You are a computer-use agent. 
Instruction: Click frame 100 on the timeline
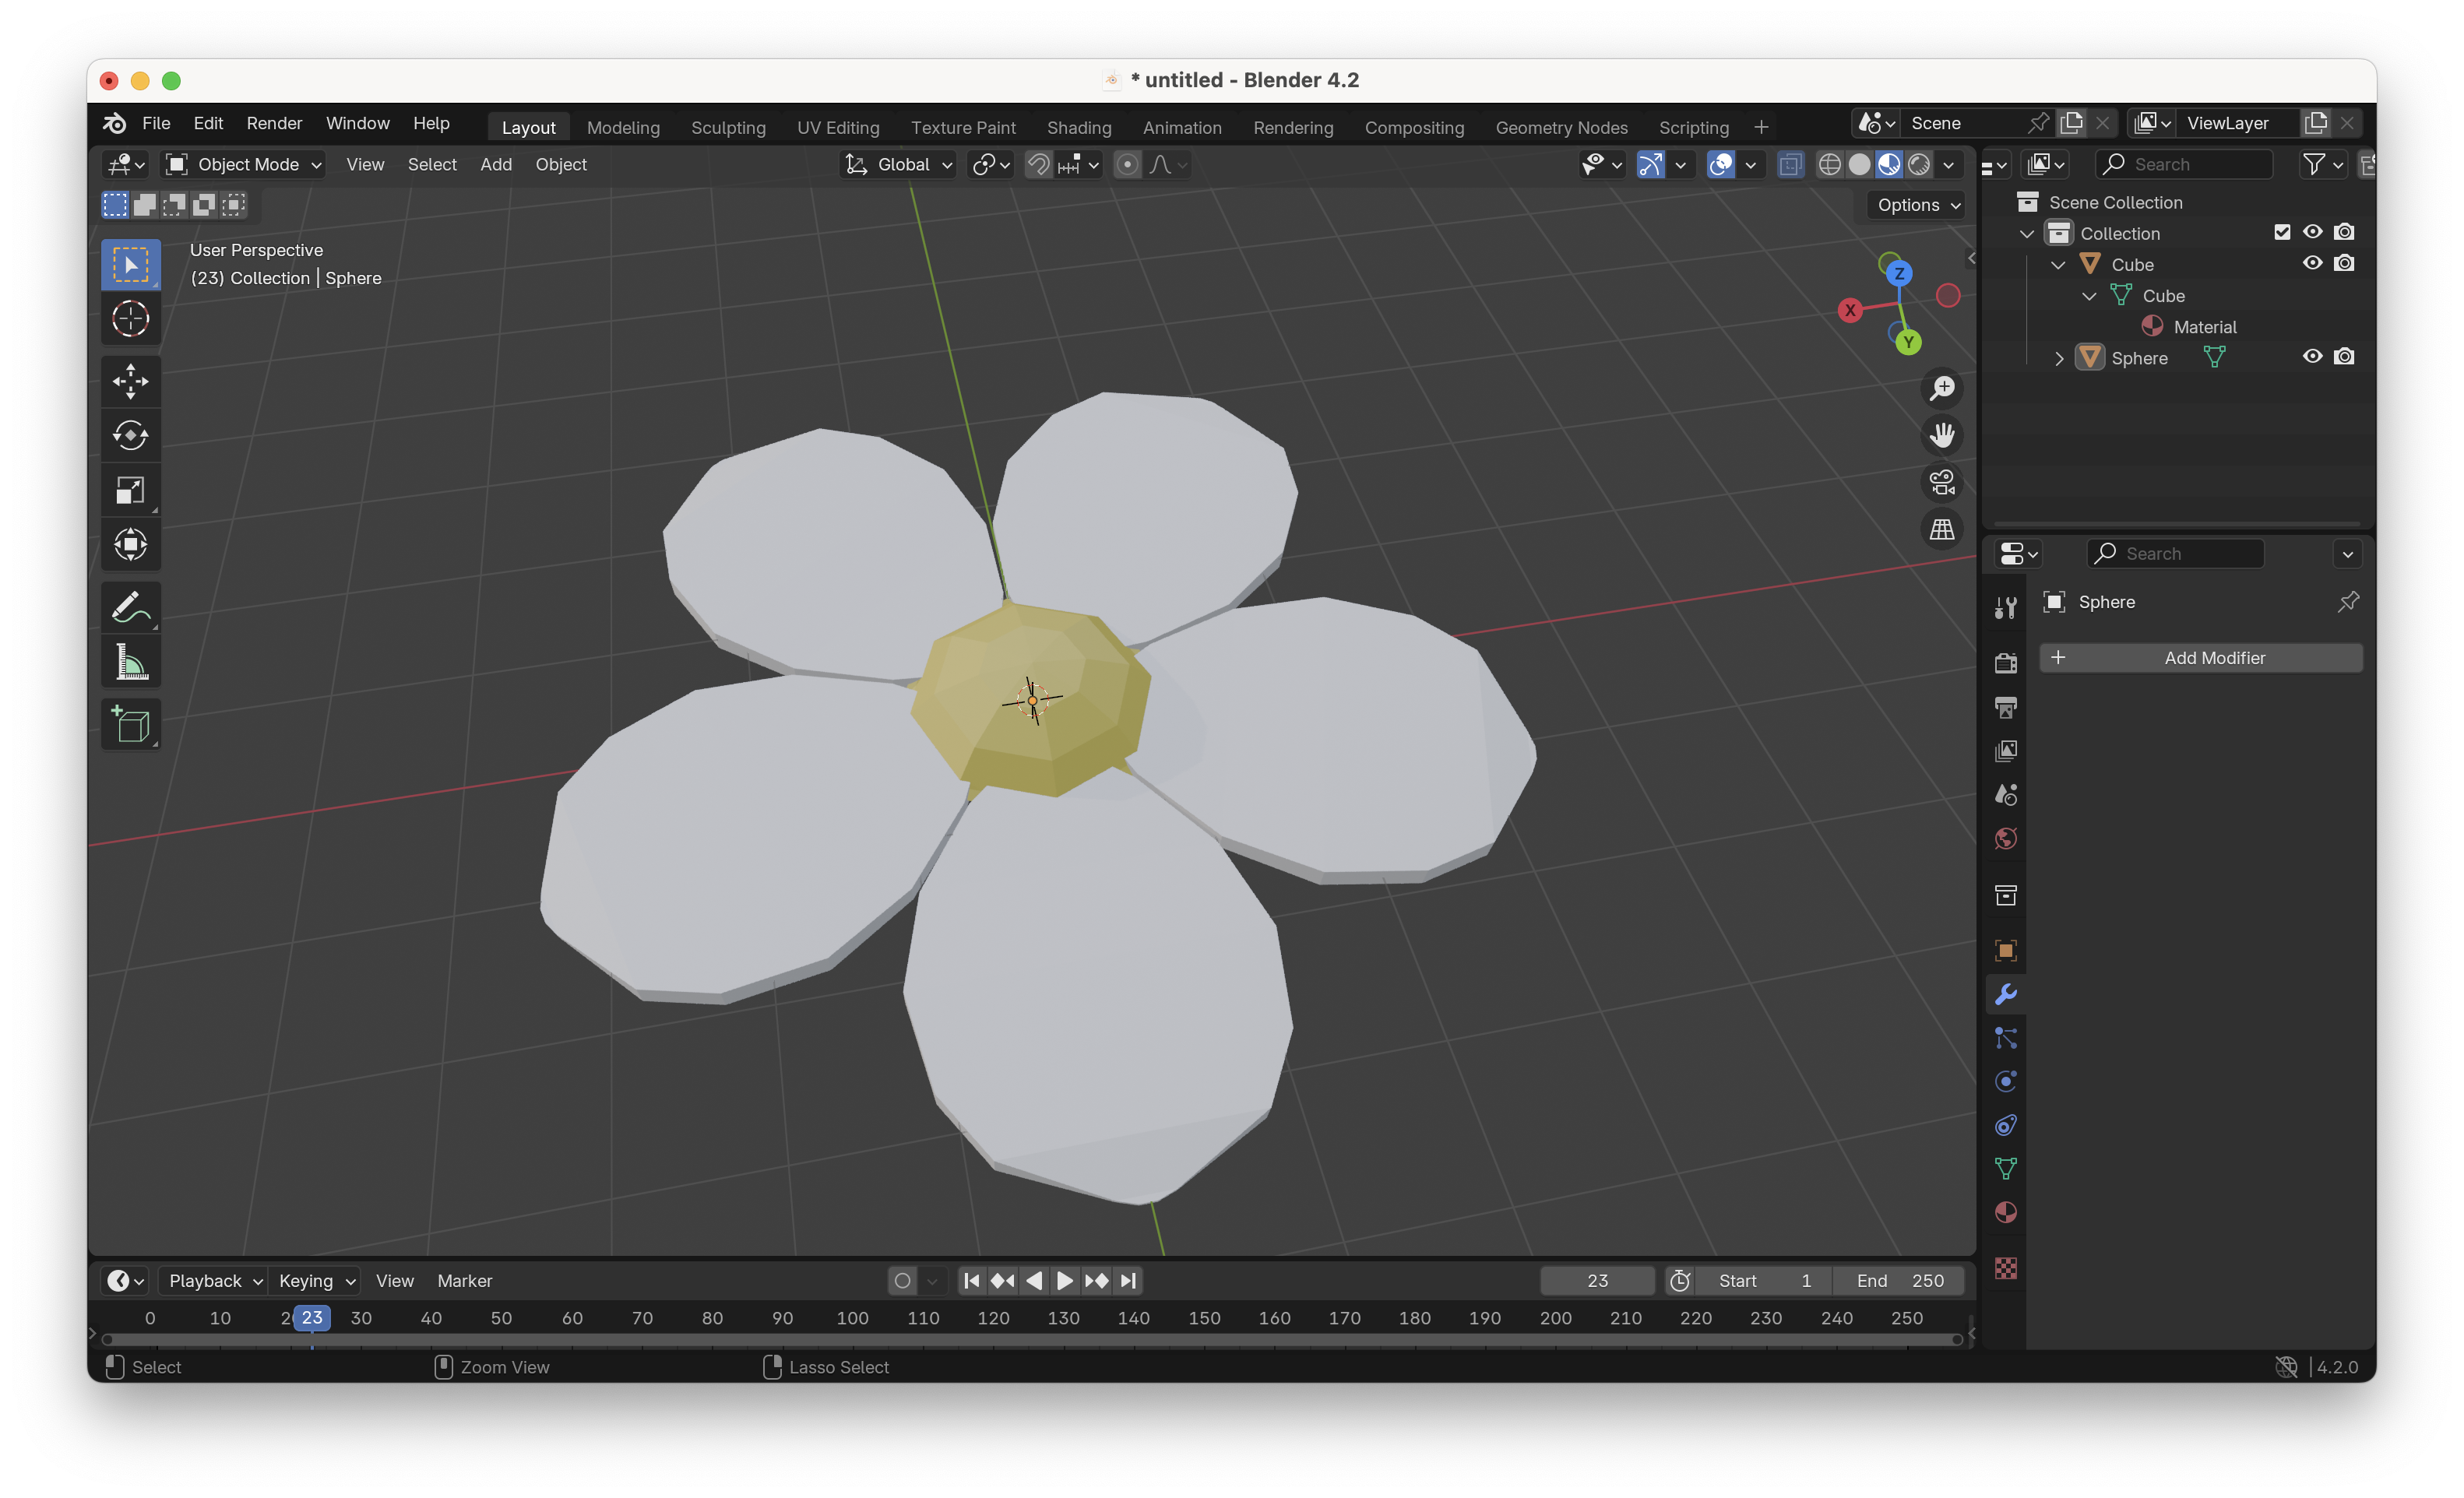852,1318
